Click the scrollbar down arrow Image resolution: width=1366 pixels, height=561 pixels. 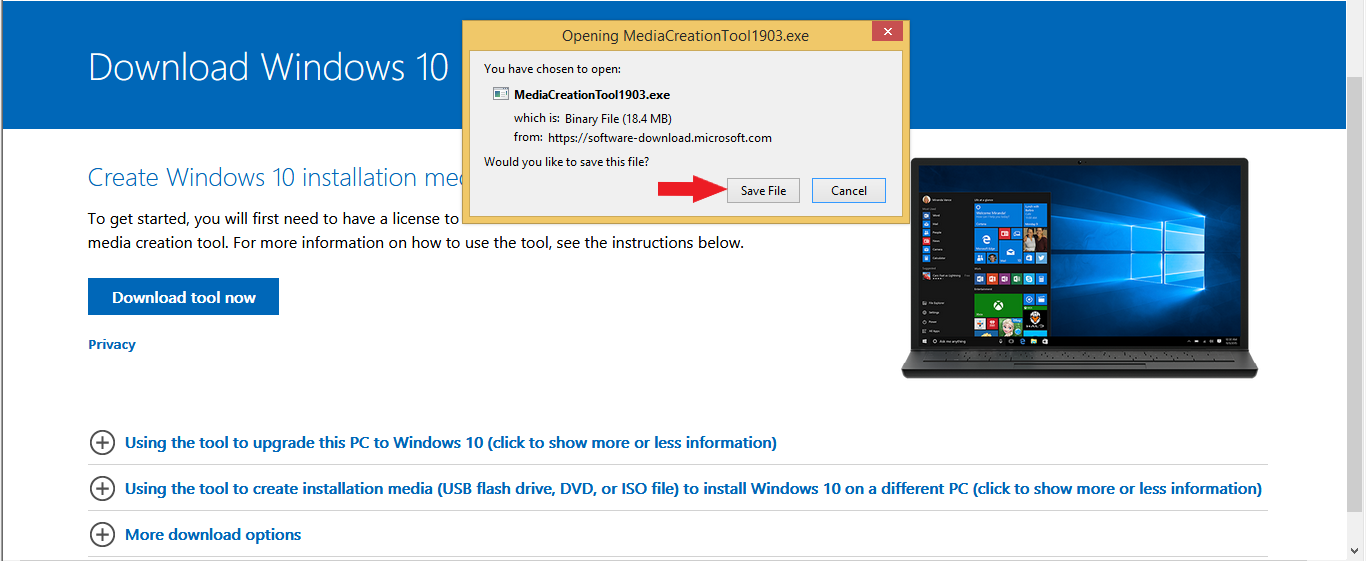[x=1356, y=551]
